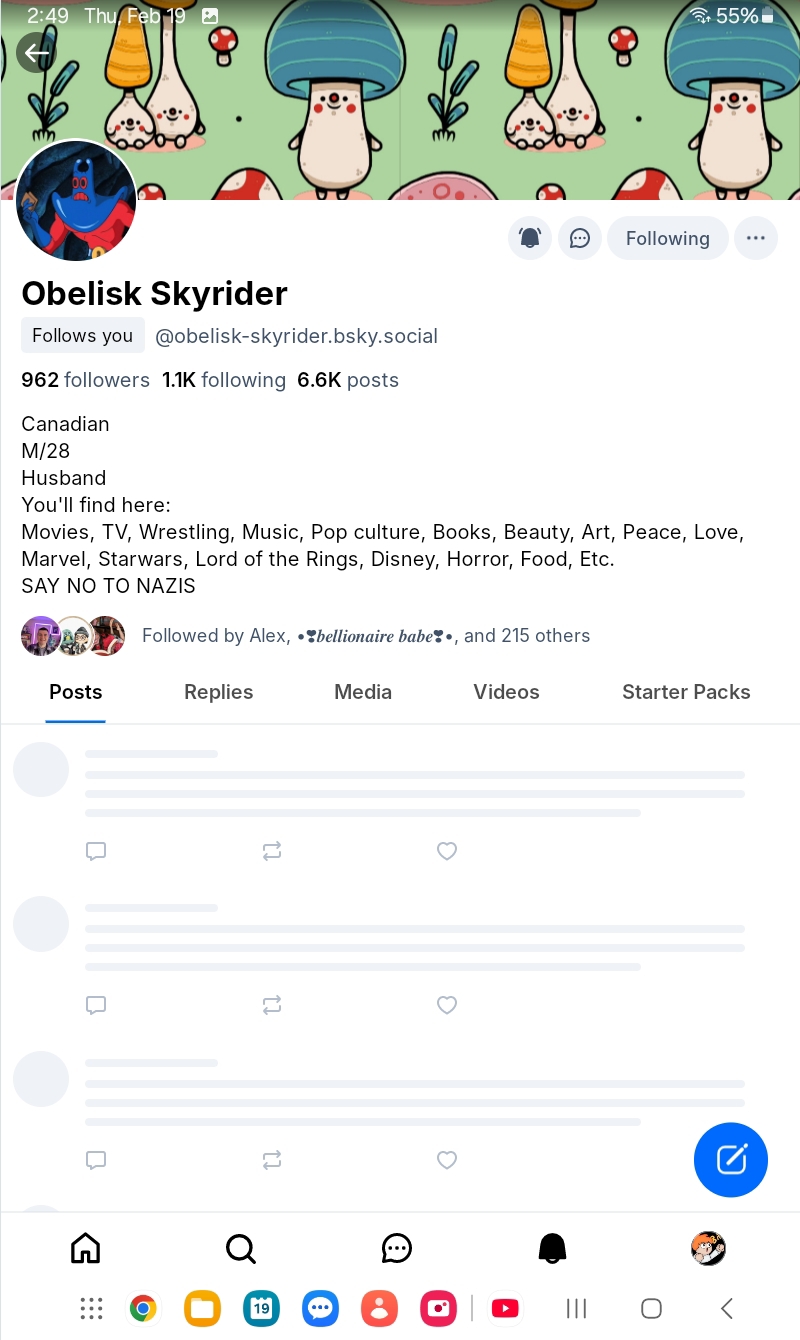Tap the back arrow on the banner
The height and width of the screenshot is (1340, 800).
(37, 53)
